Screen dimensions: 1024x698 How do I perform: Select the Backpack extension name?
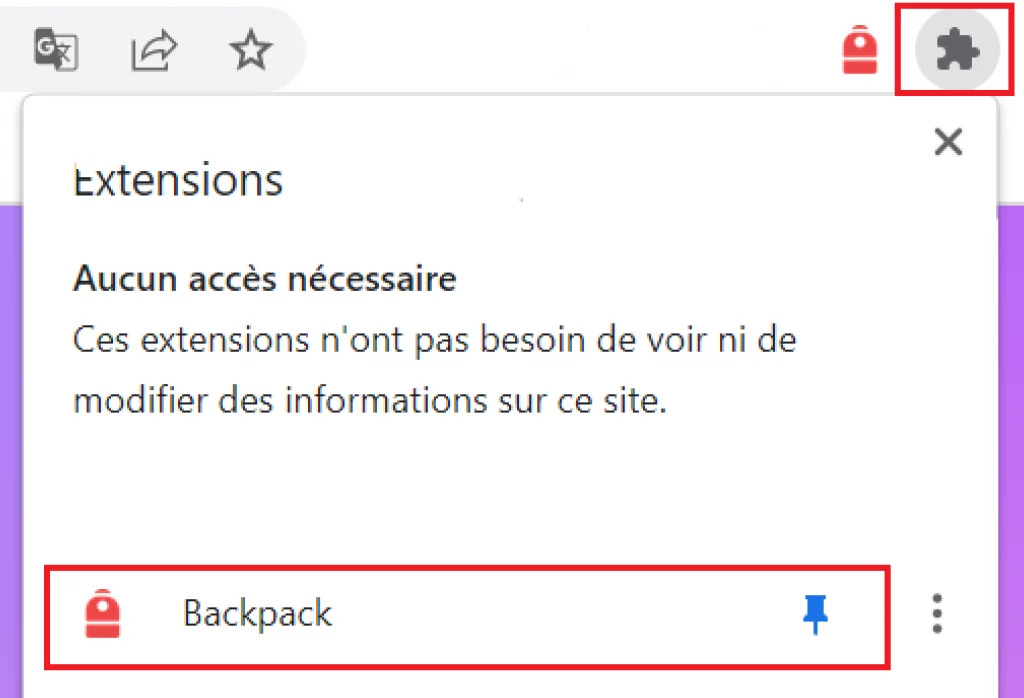[257, 613]
